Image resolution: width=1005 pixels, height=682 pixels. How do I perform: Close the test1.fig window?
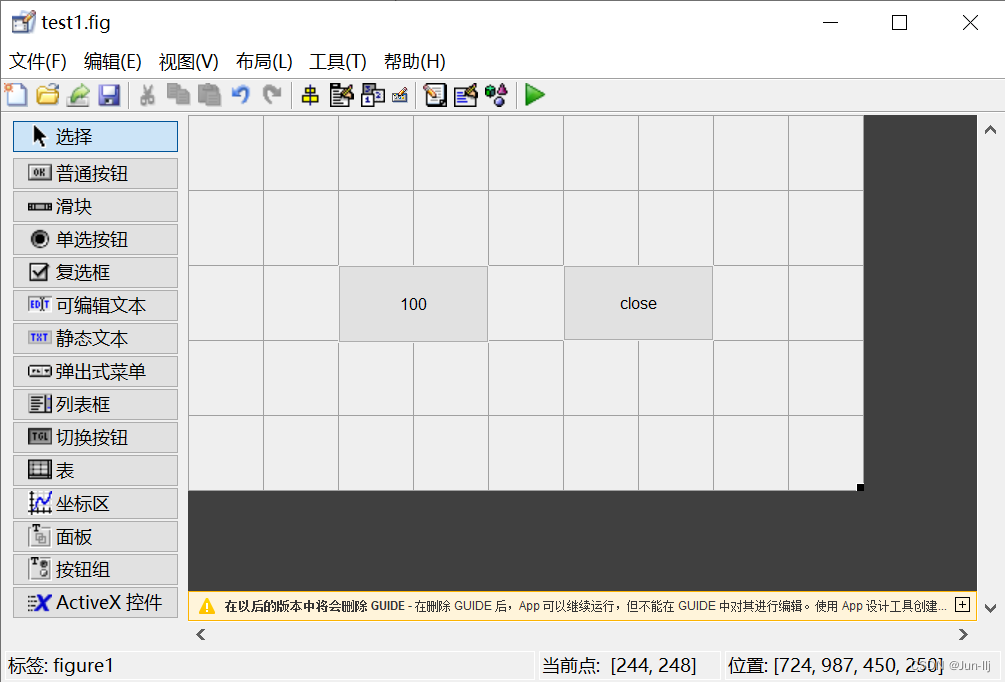[x=970, y=22]
